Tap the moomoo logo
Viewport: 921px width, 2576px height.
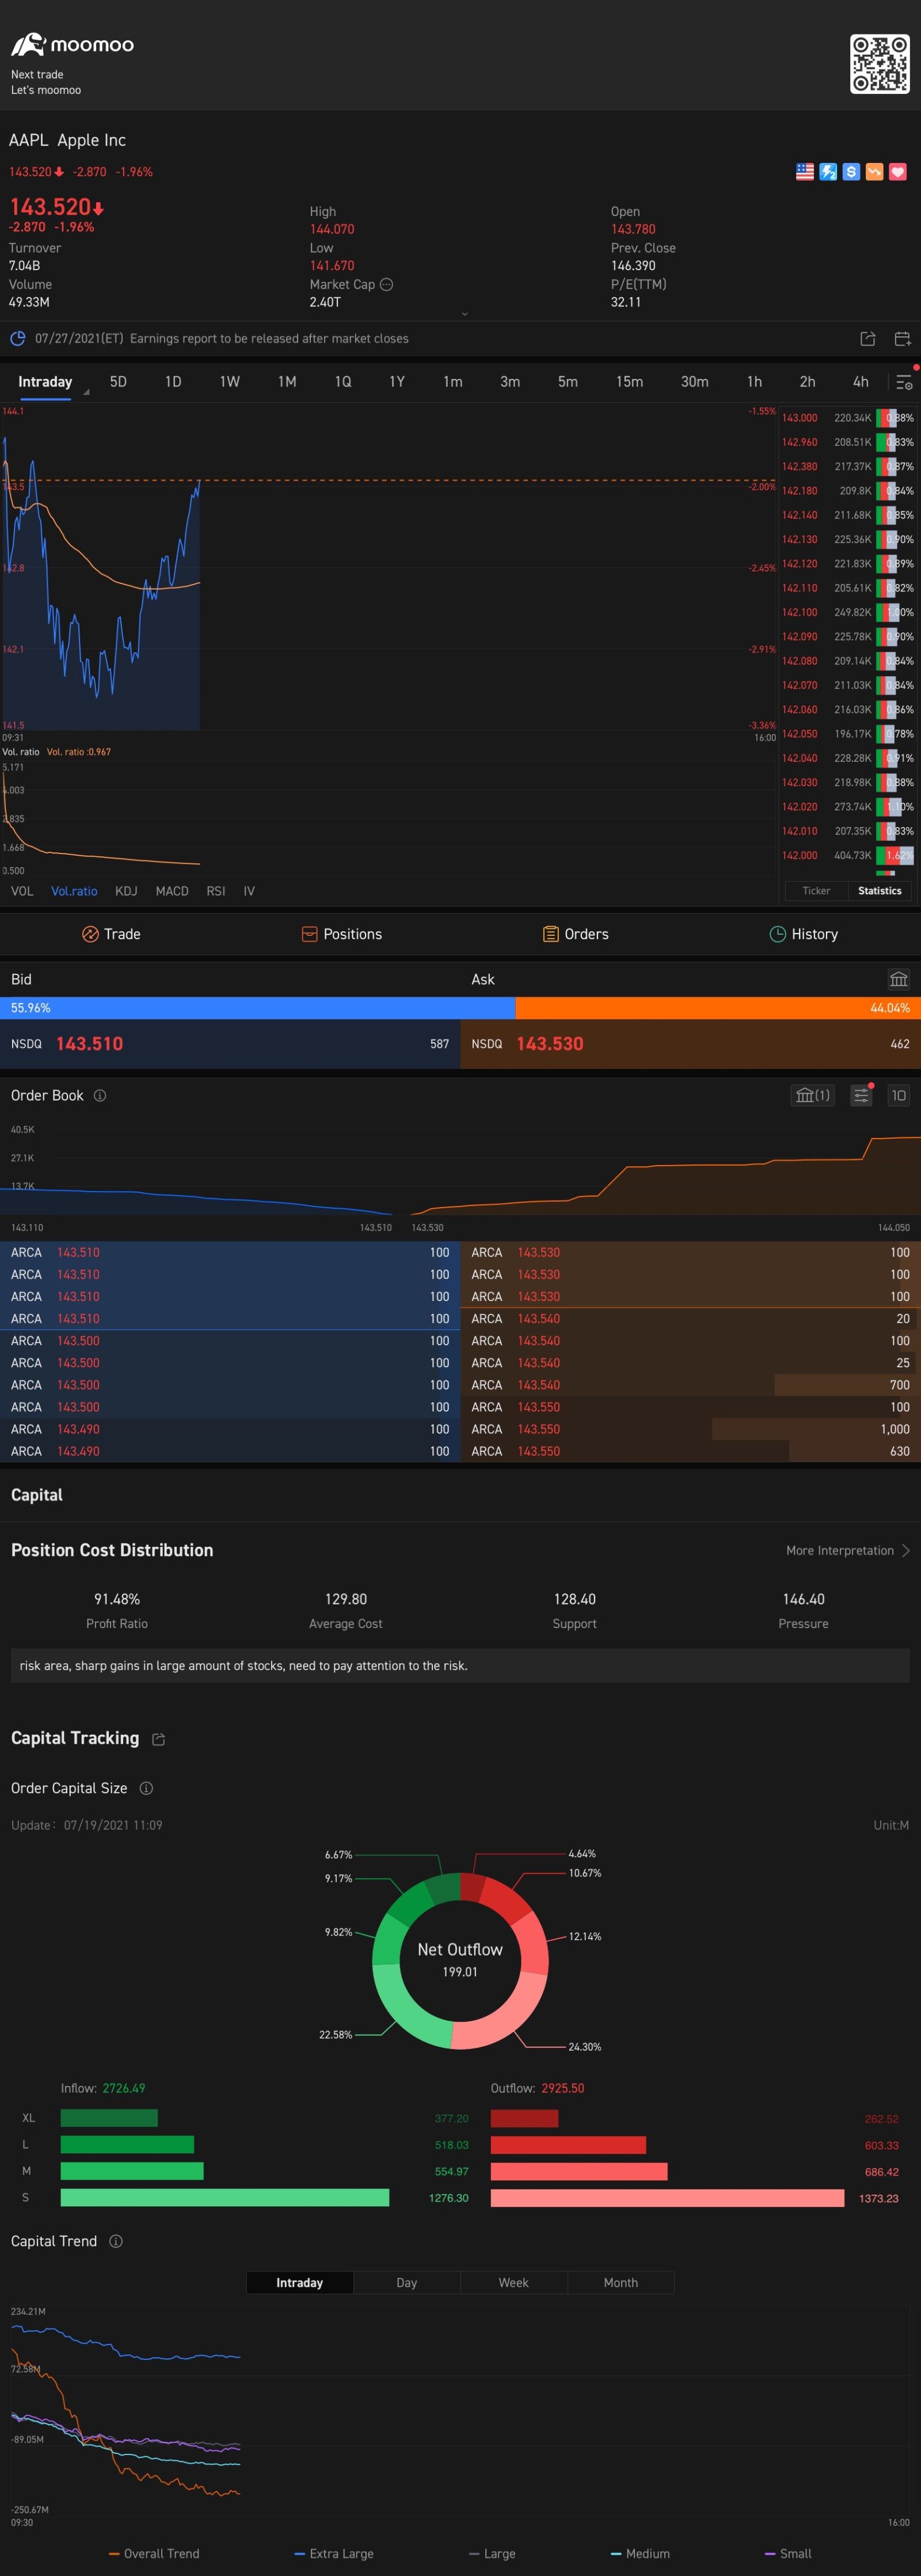click(x=72, y=44)
